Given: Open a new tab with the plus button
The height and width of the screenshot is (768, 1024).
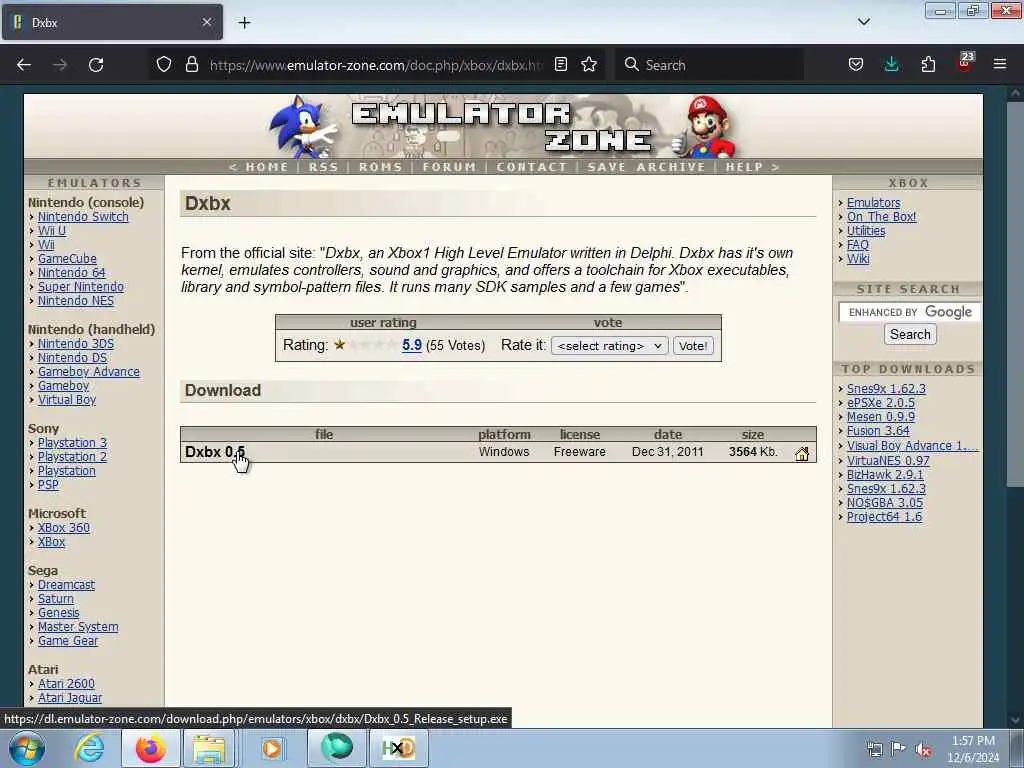Looking at the screenshot, I should point(244,23).
